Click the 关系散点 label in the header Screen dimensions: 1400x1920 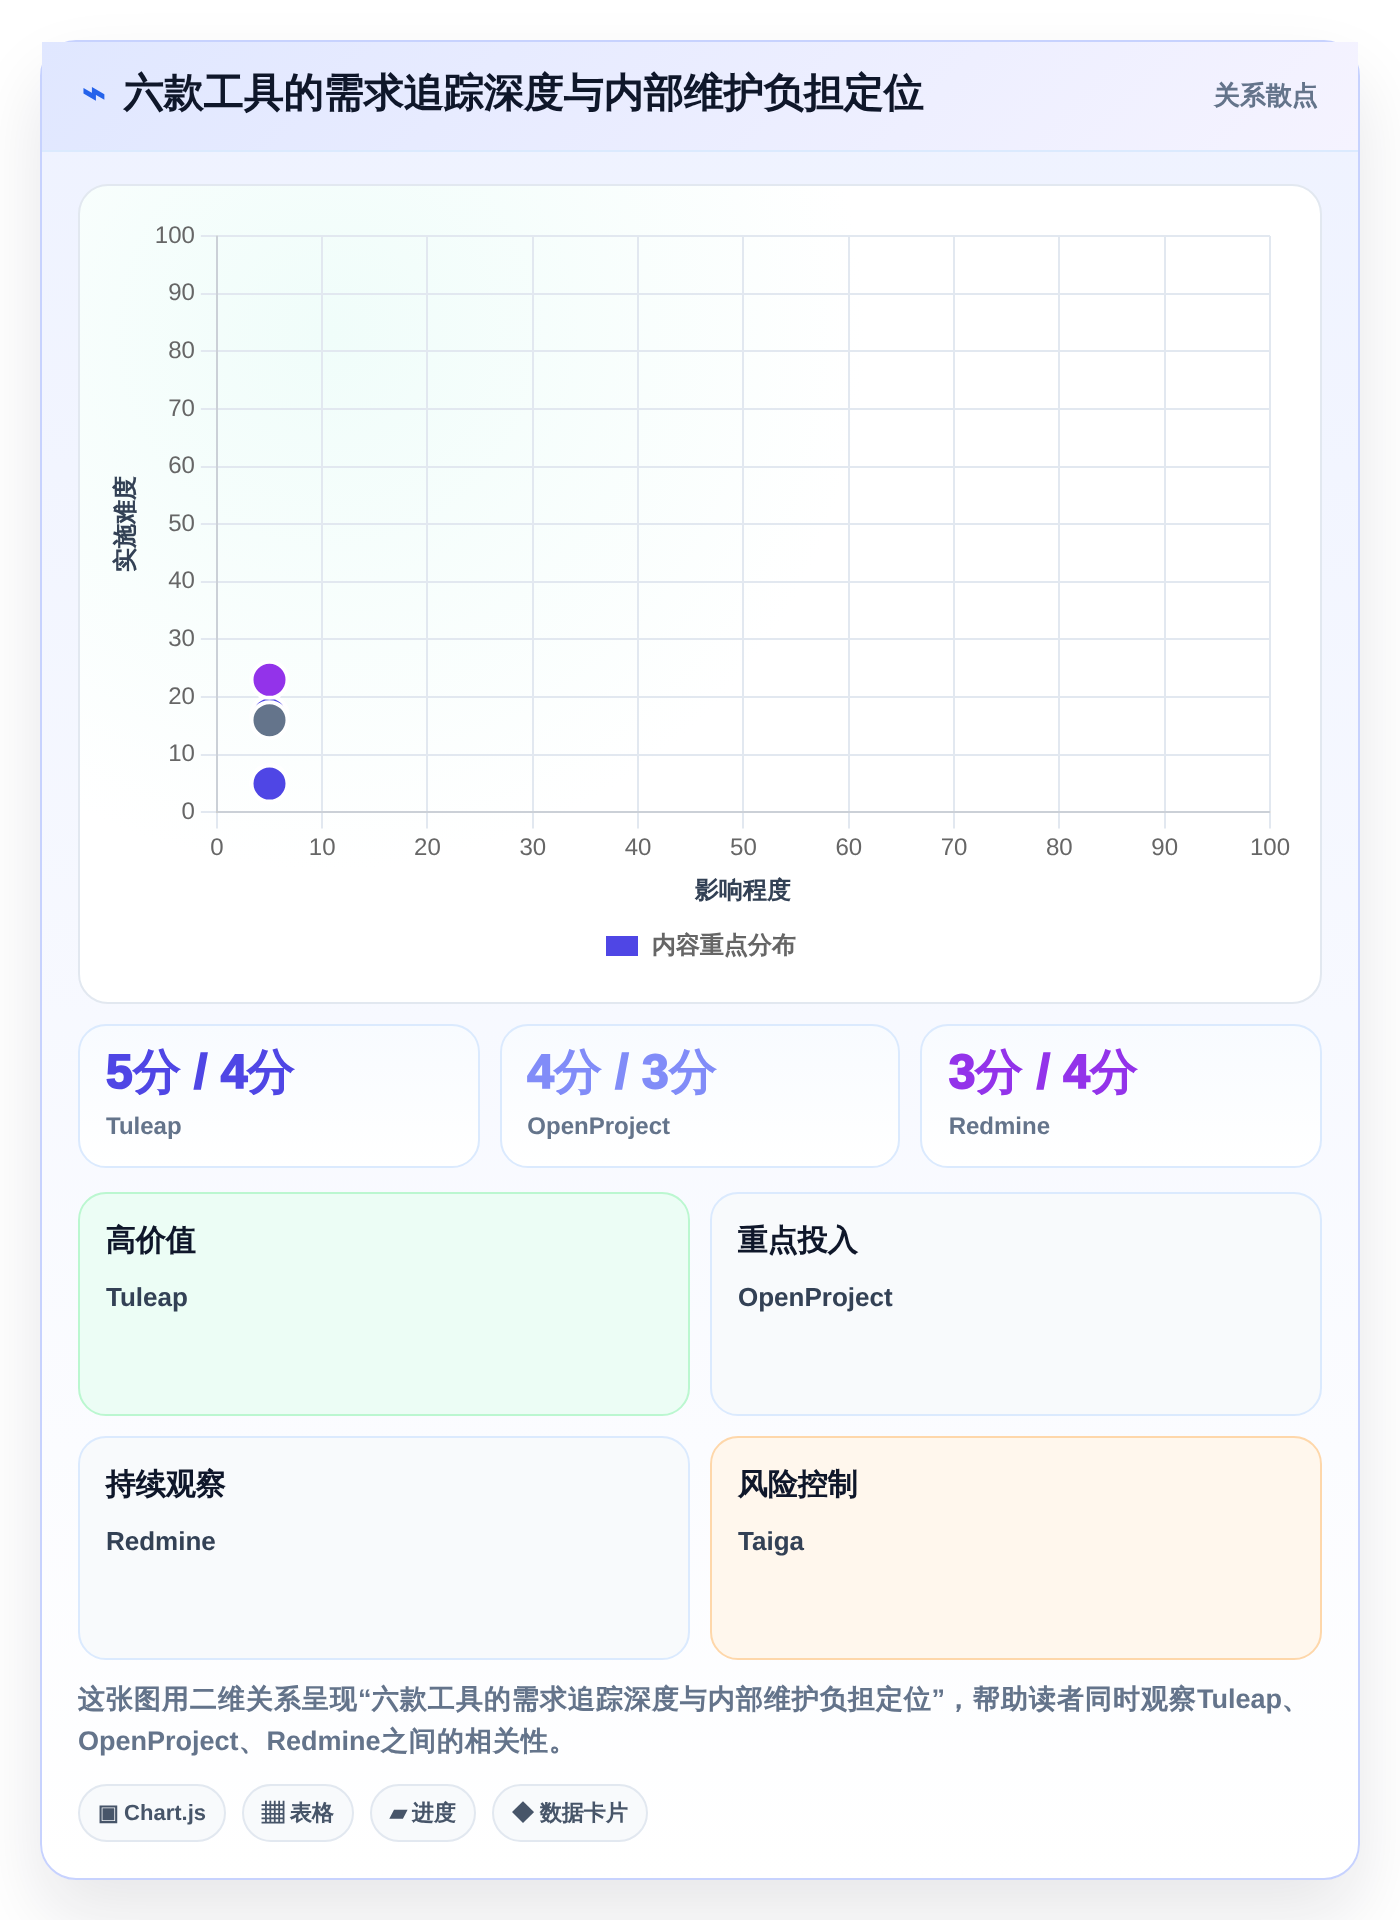(x=1265, y=96)
